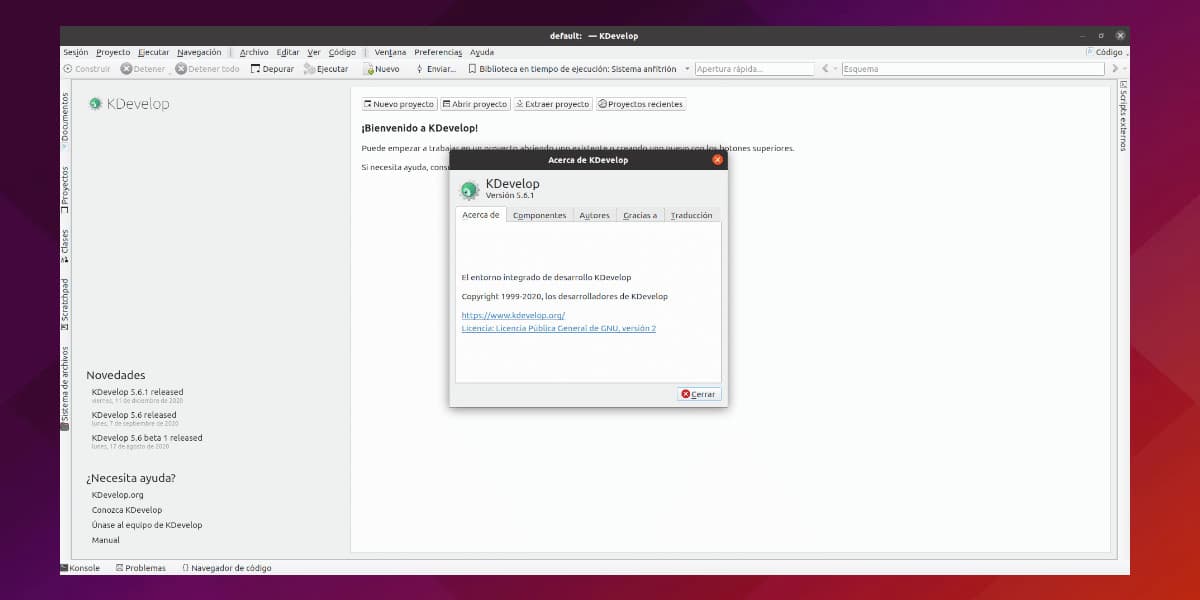The width and height of the screenshot is (1200, 600).
Task: Open the Esquema outline combo box
Action: tap(972, 69)
